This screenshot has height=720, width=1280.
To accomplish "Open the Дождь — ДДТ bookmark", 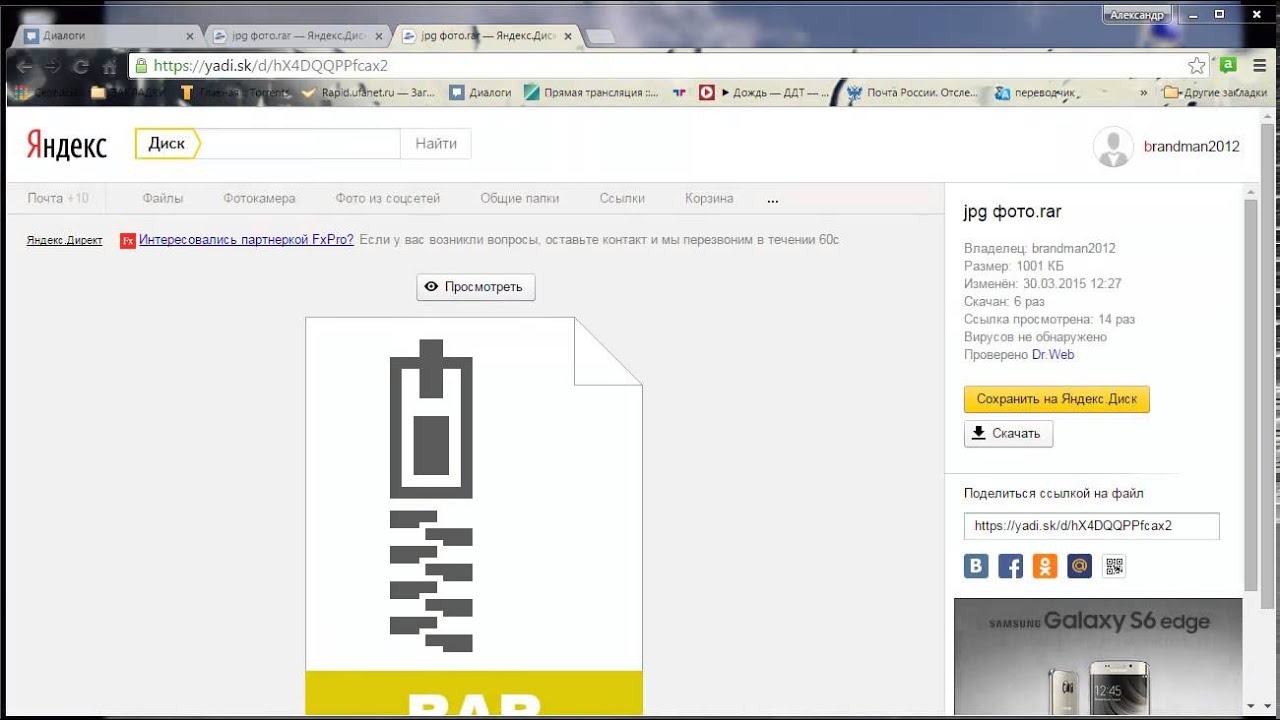I will click(x=763, y=92).
